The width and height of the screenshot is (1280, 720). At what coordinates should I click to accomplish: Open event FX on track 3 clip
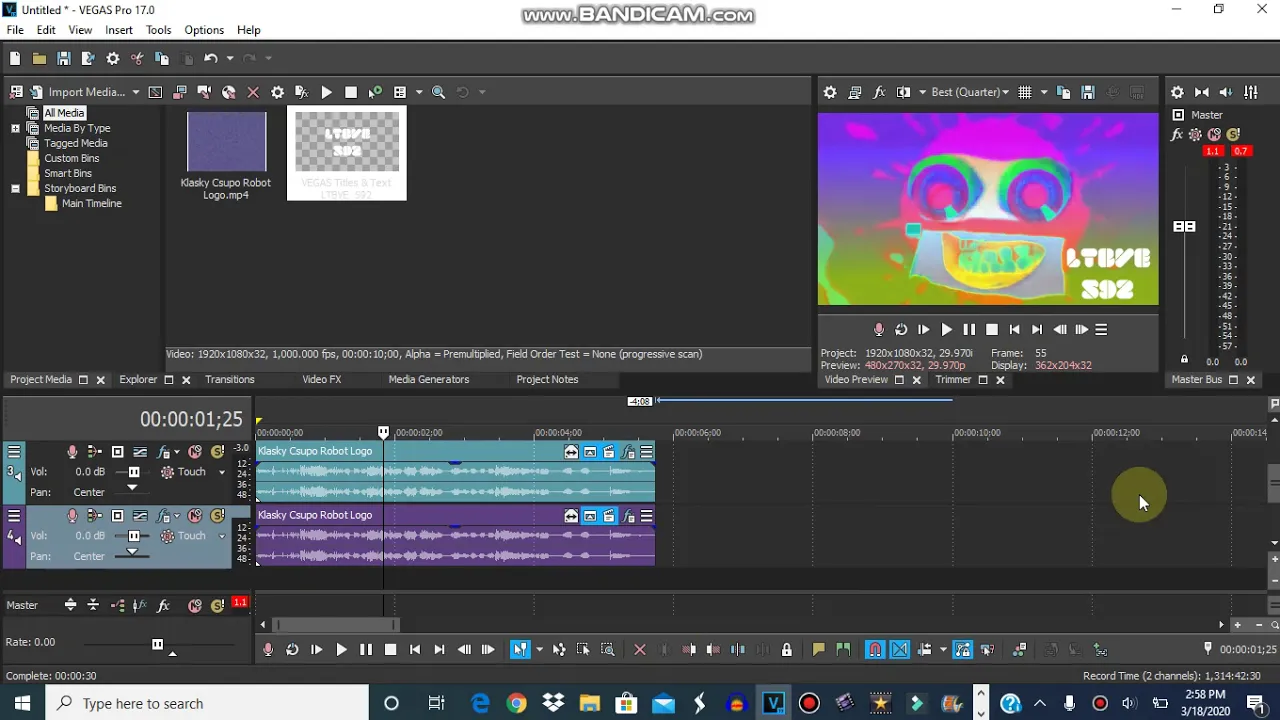[x=628, y=453]
